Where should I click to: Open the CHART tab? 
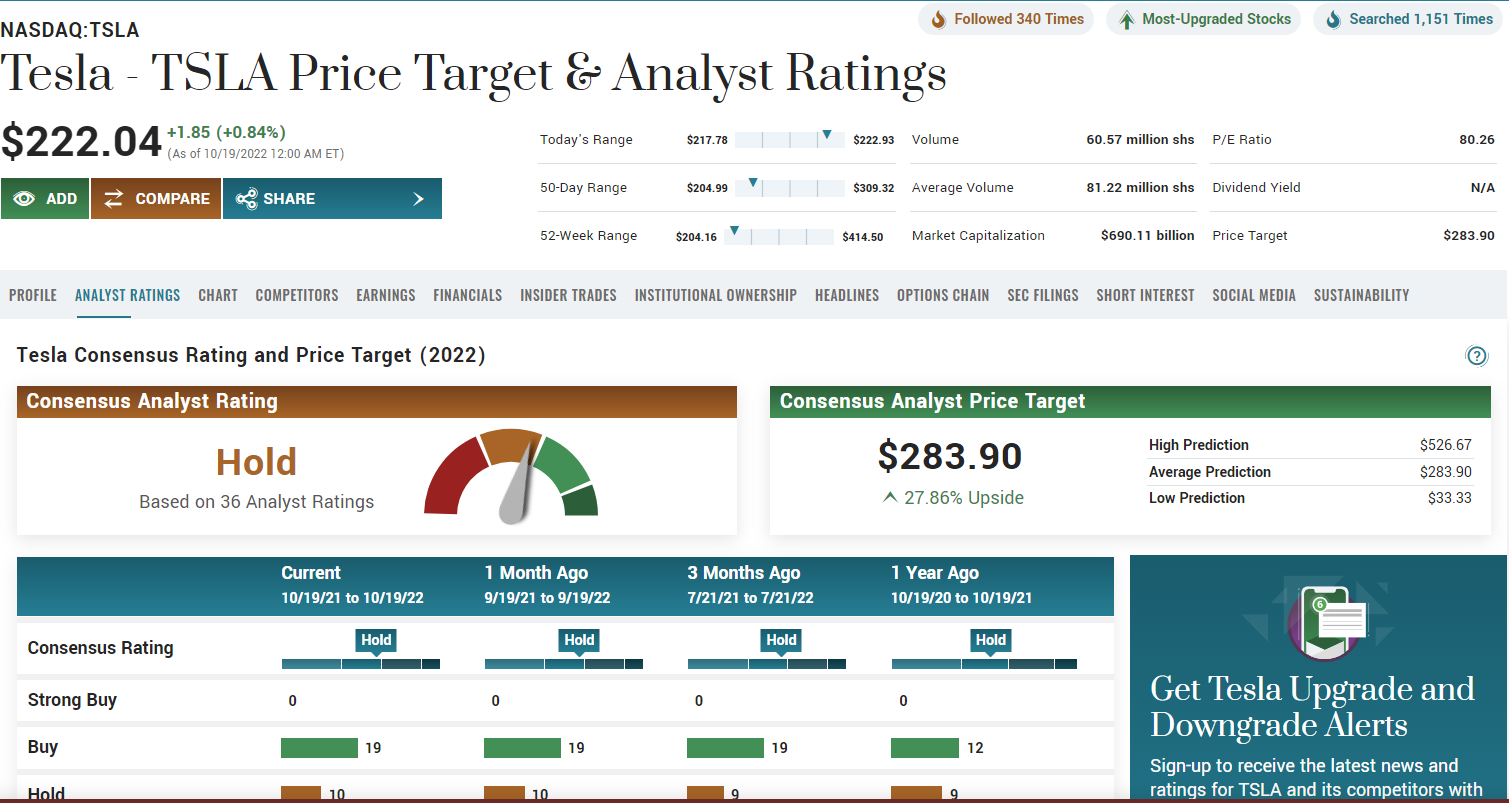pos(218,295)
